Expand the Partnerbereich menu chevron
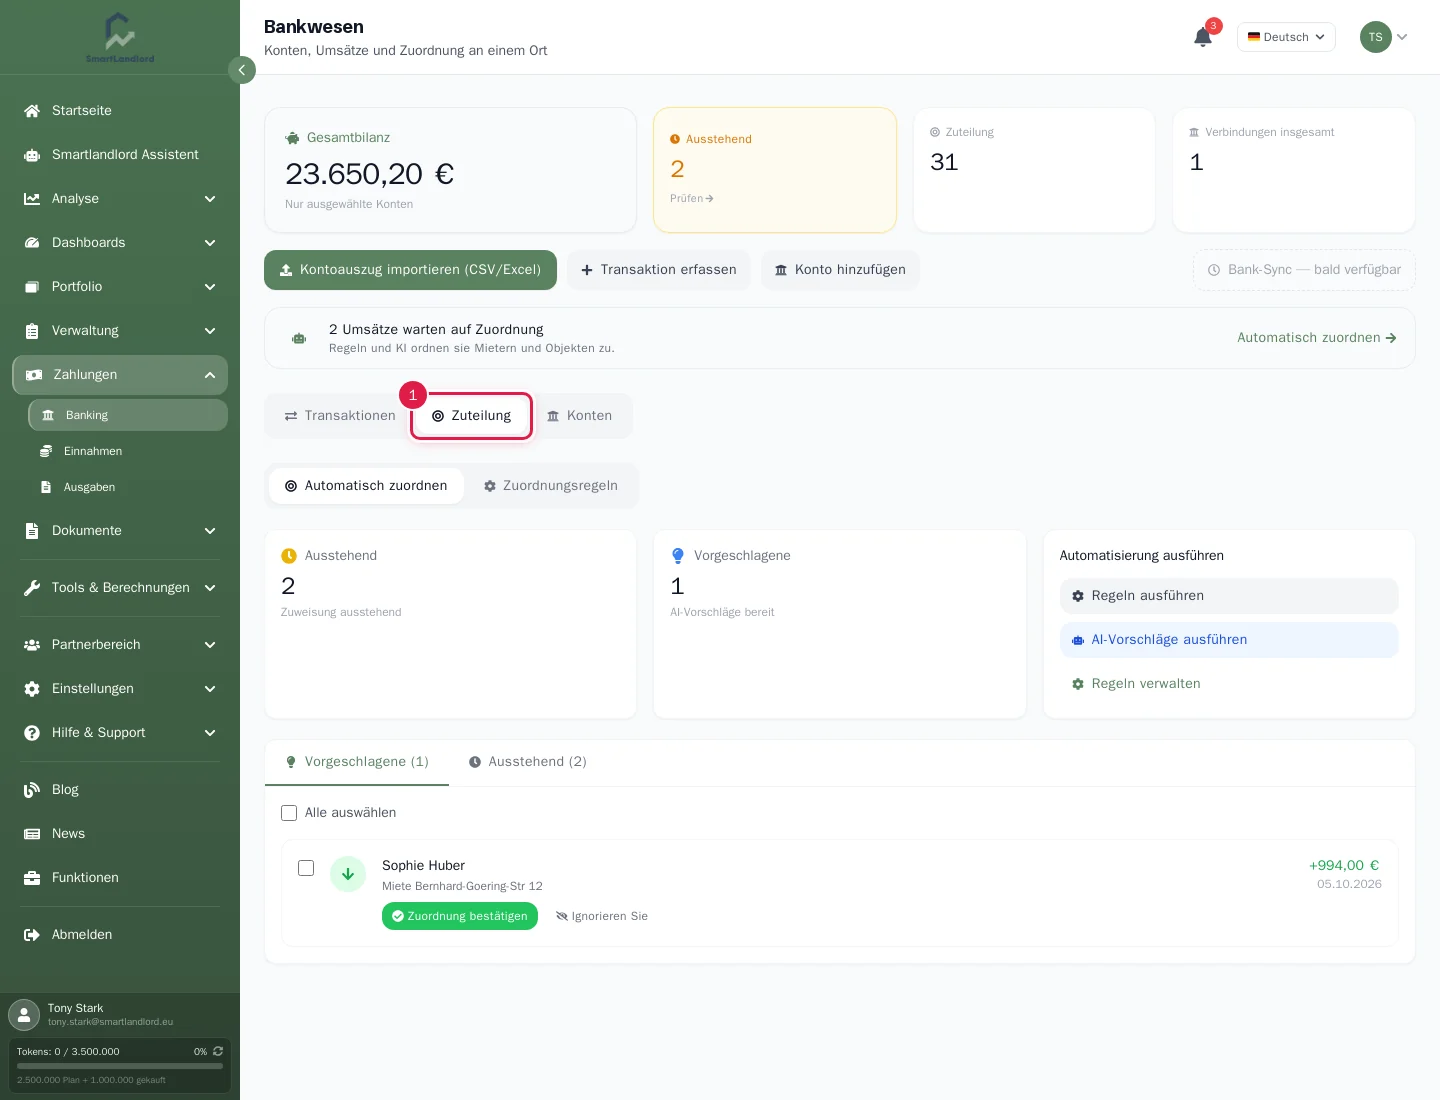 [x=210, y=645]
